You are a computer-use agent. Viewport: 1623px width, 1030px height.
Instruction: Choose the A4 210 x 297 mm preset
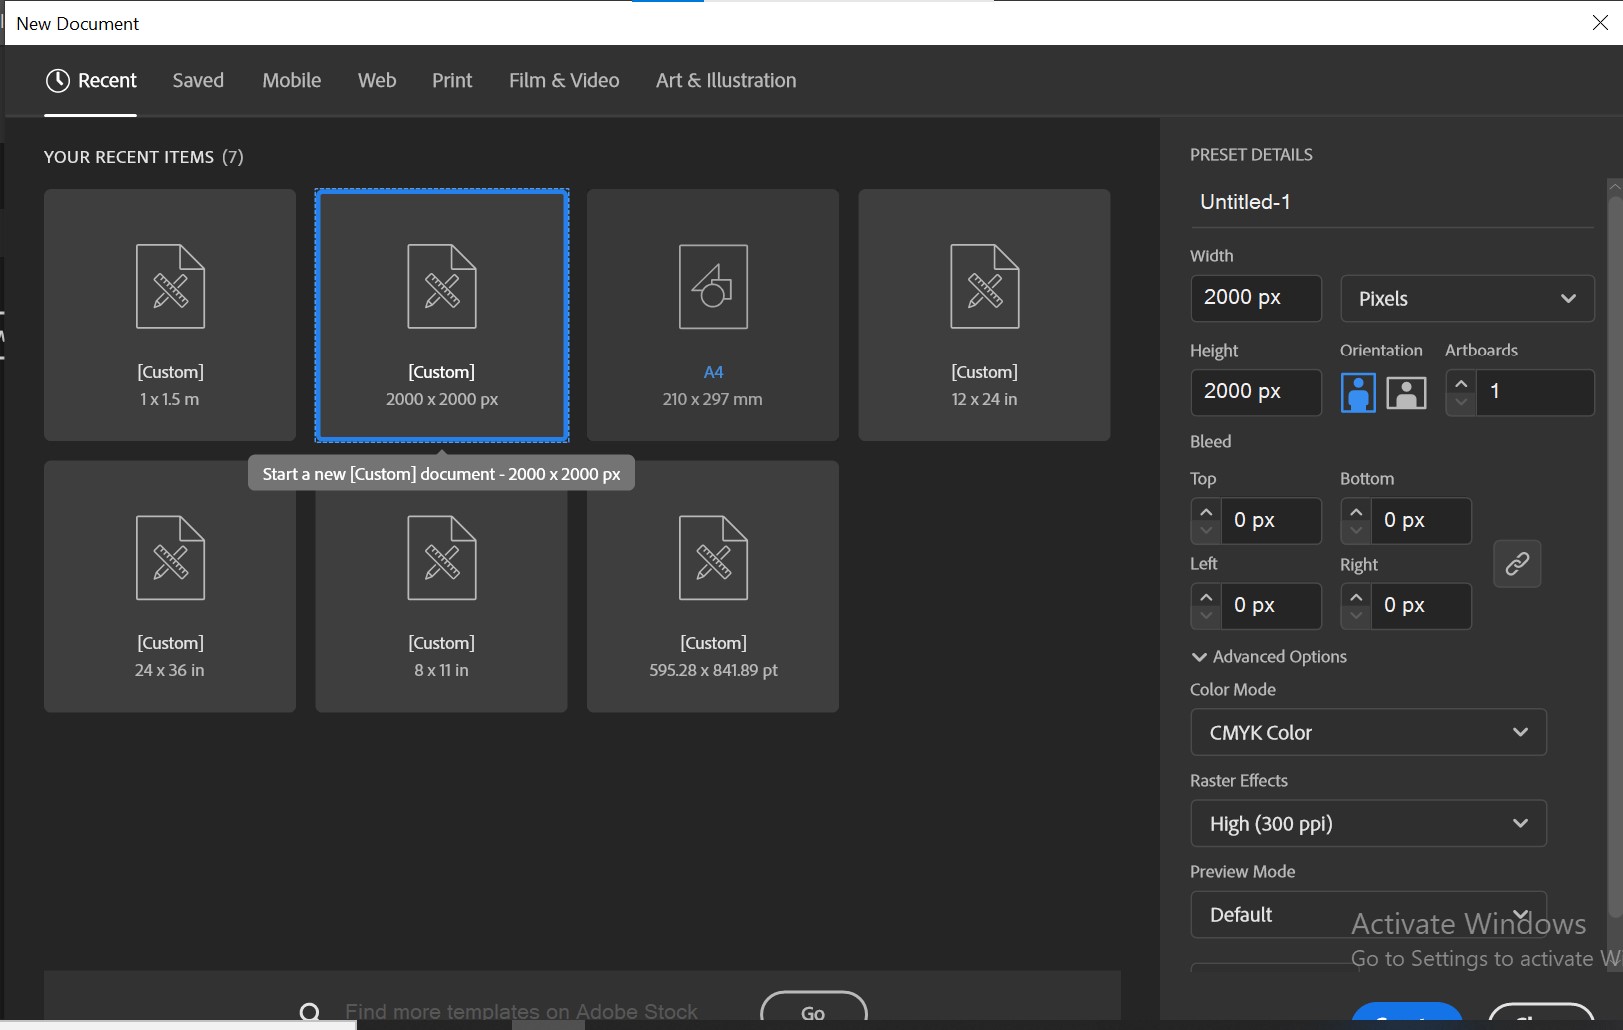tap(713, 315)
